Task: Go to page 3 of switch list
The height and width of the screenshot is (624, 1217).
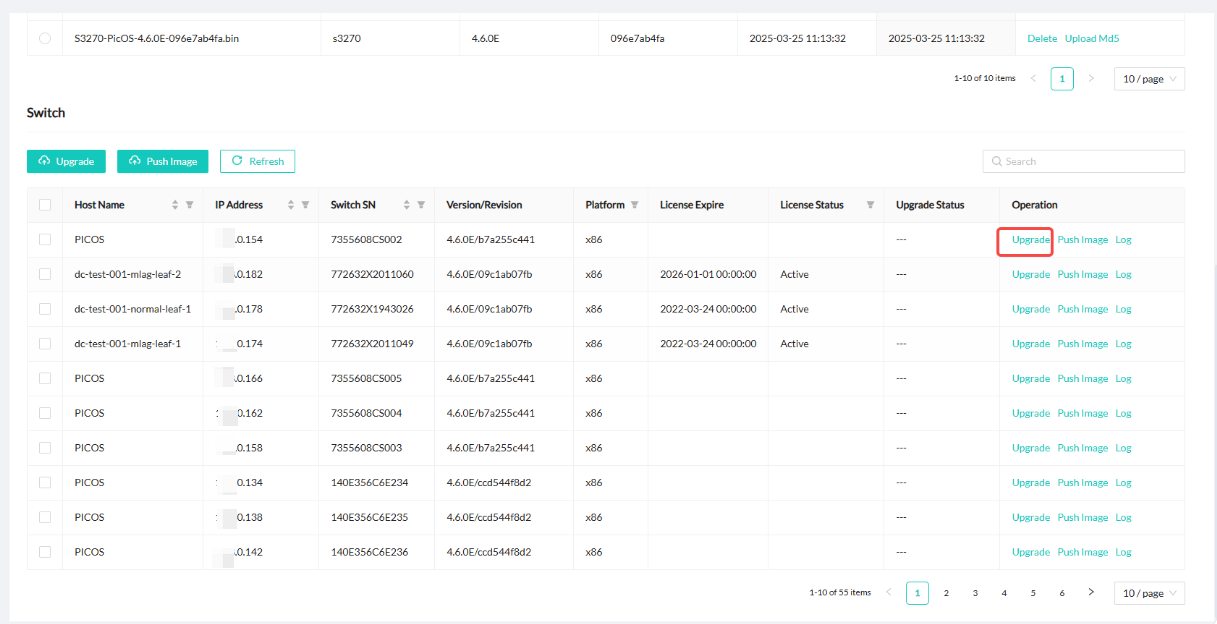Action: pos(975,593)
